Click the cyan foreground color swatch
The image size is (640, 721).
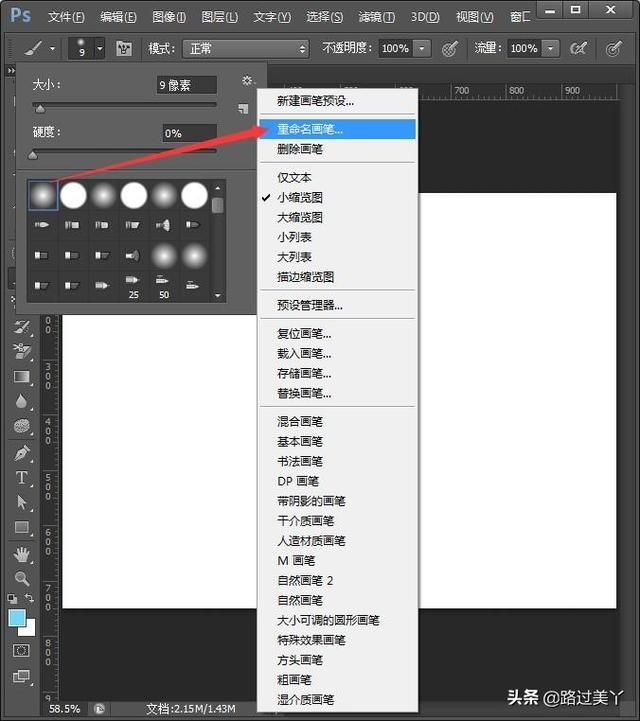click(17, 618)
